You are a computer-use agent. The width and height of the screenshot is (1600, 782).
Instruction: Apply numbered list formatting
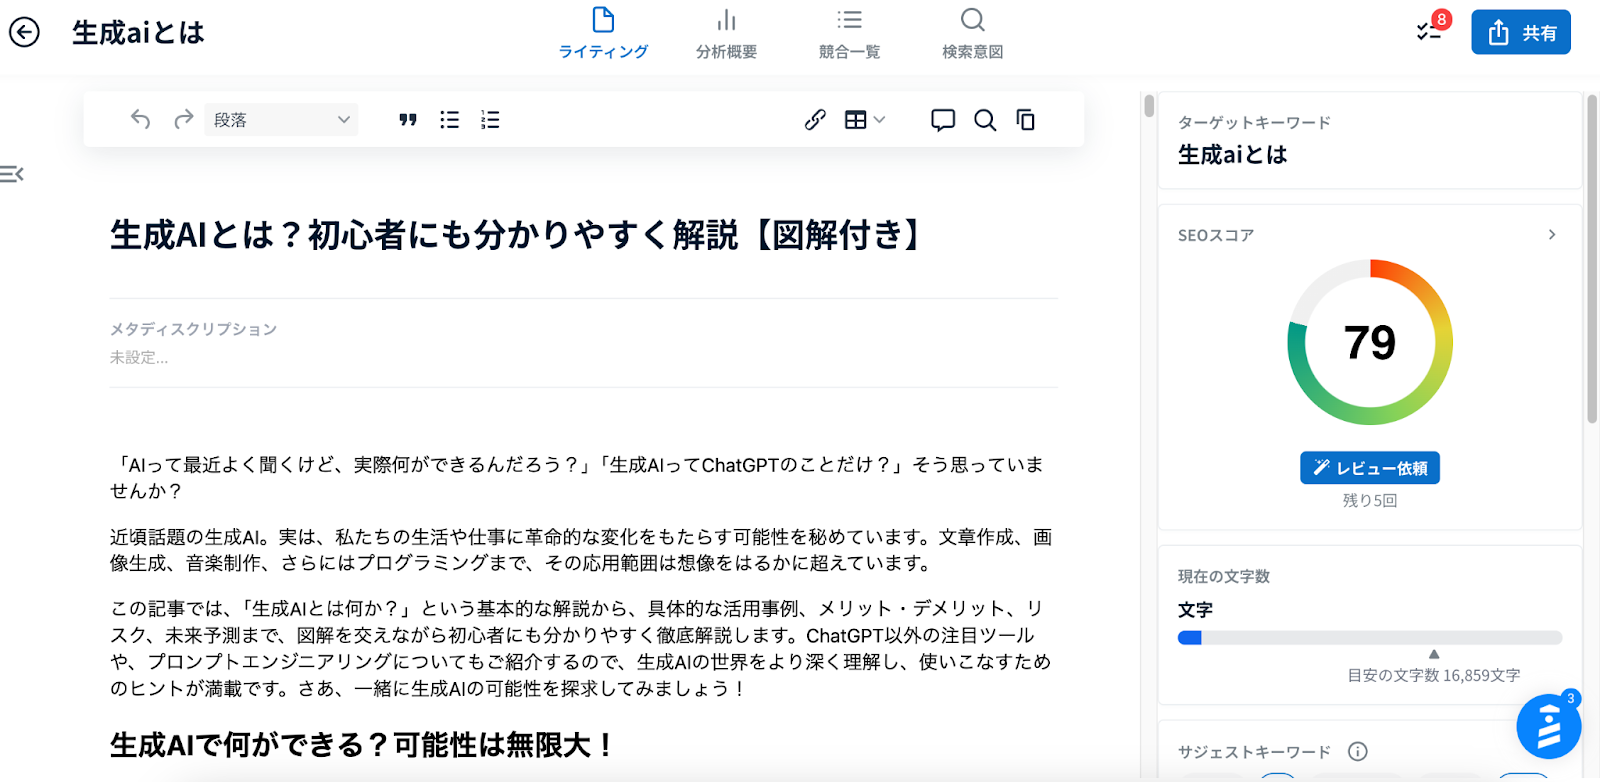tap(490, 120)
